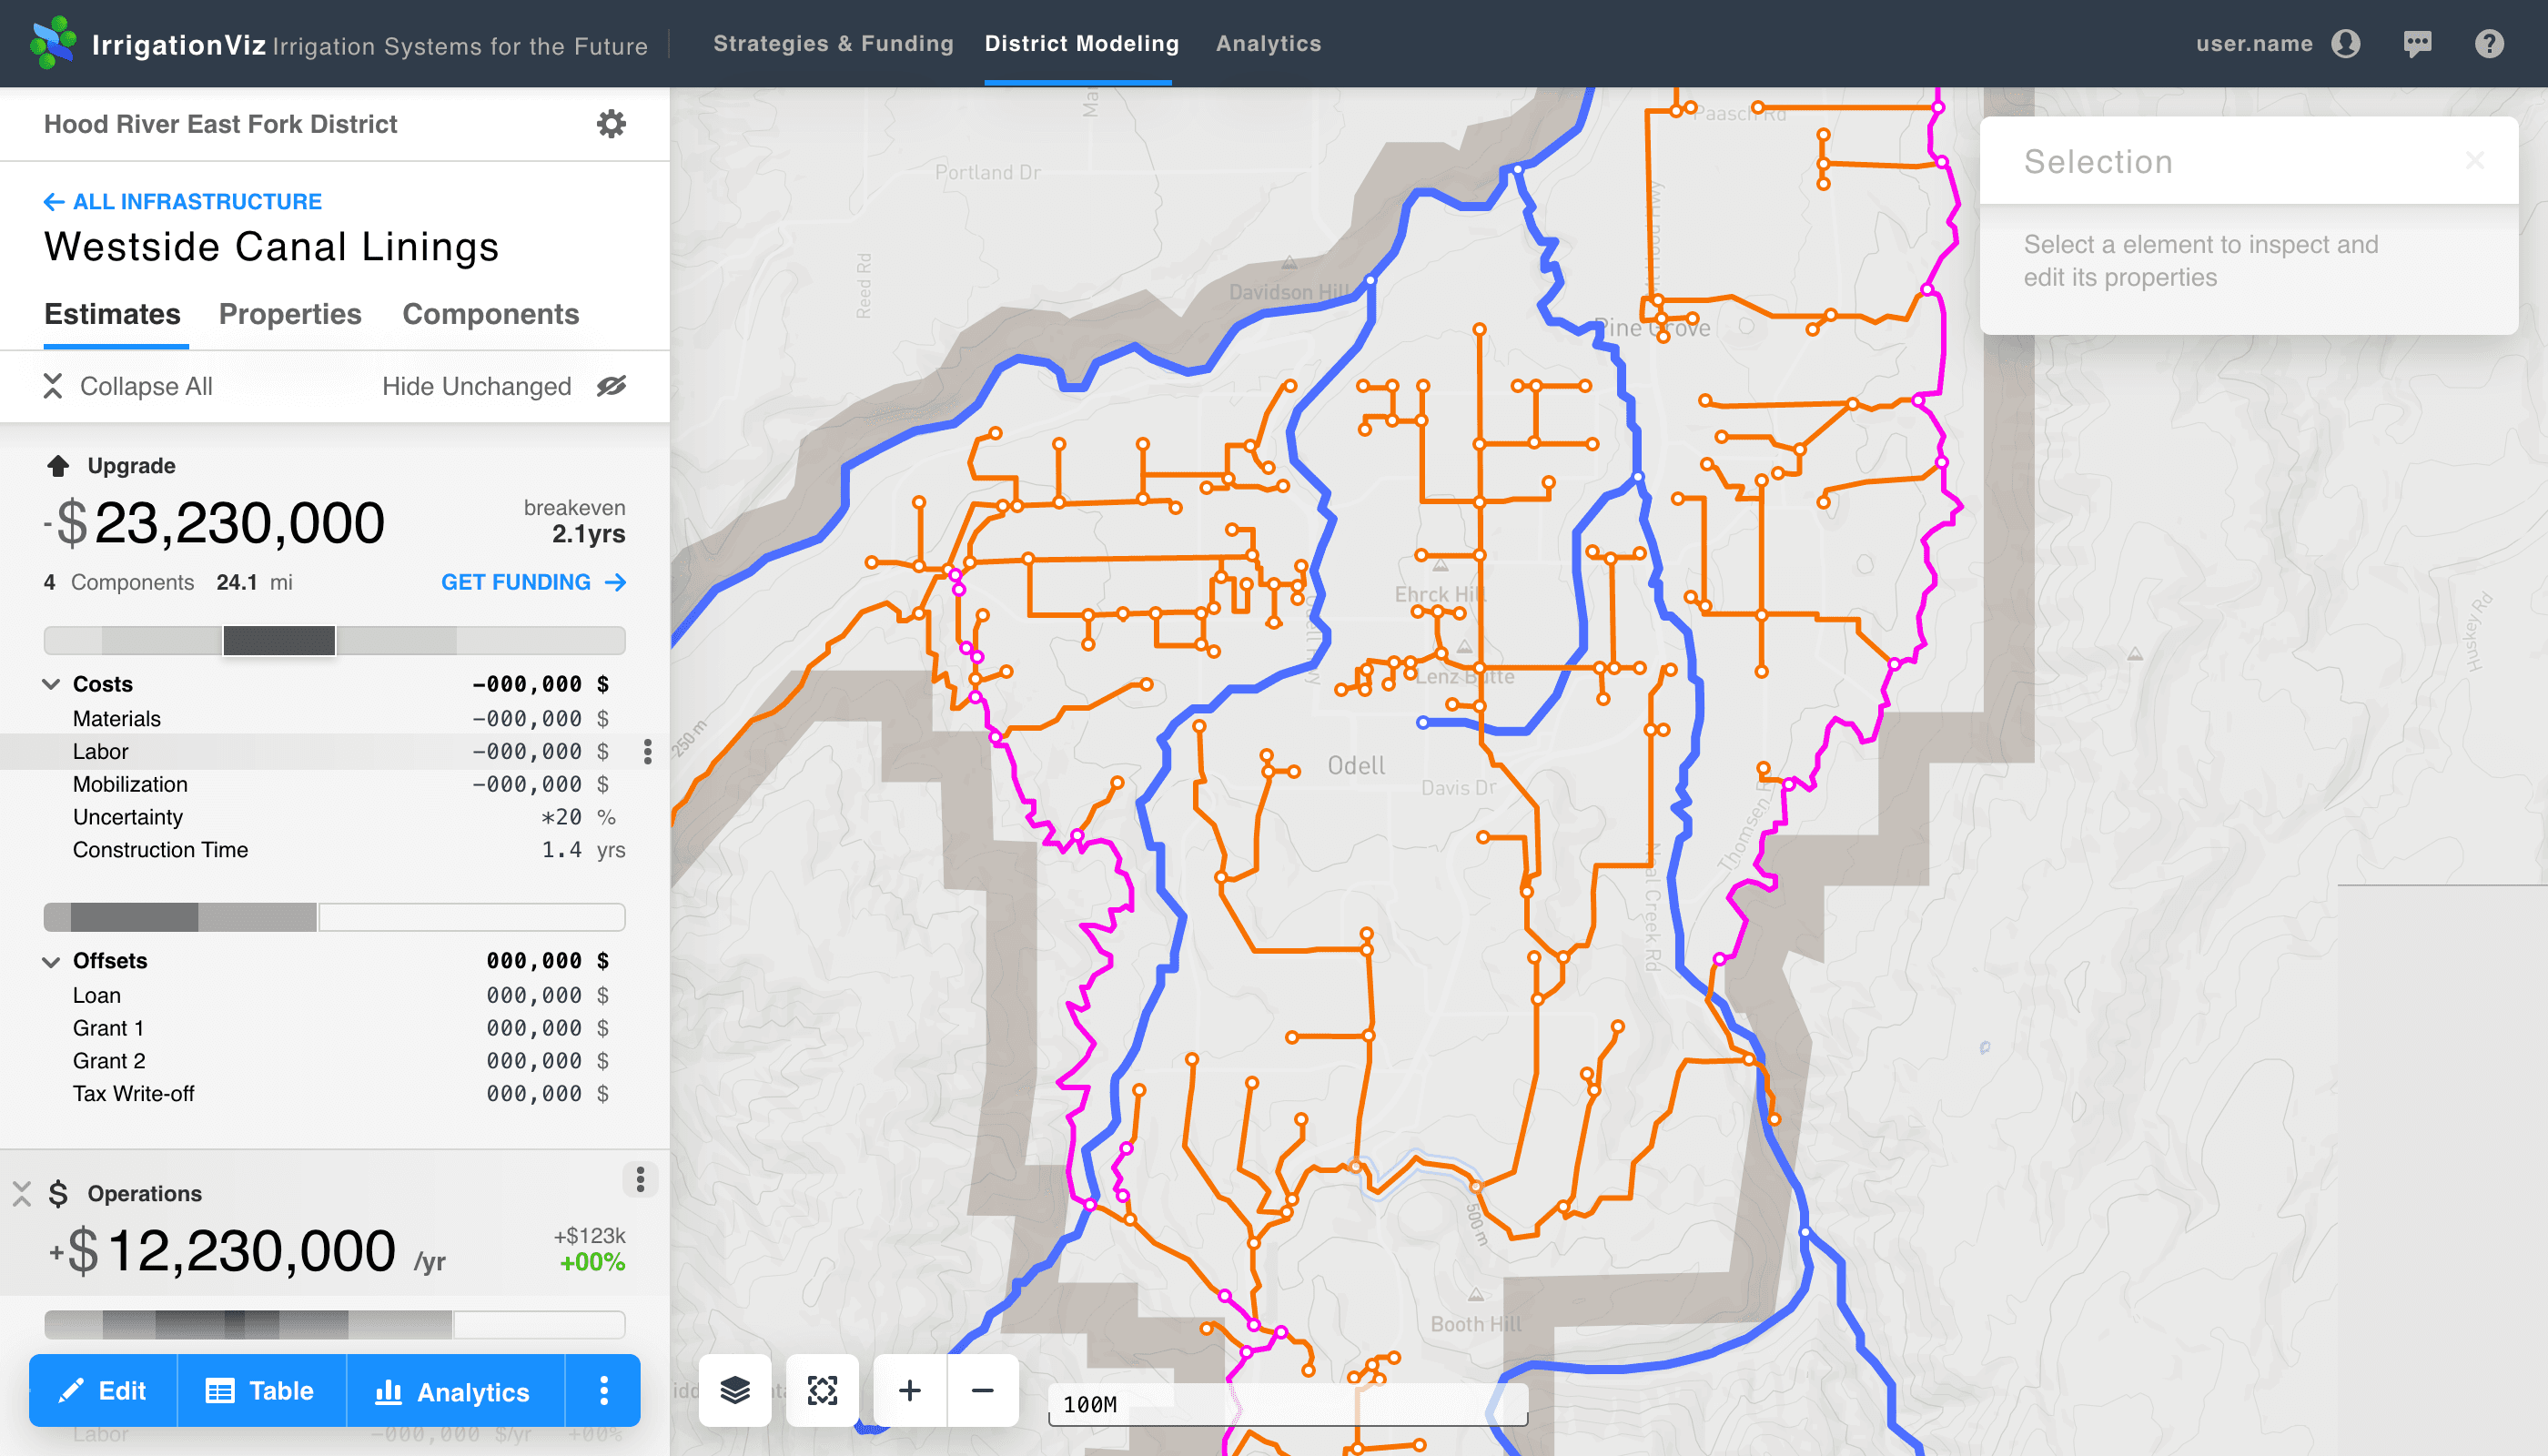Select the Uncertainty row

pyautogui.click(x=334, y=817)
